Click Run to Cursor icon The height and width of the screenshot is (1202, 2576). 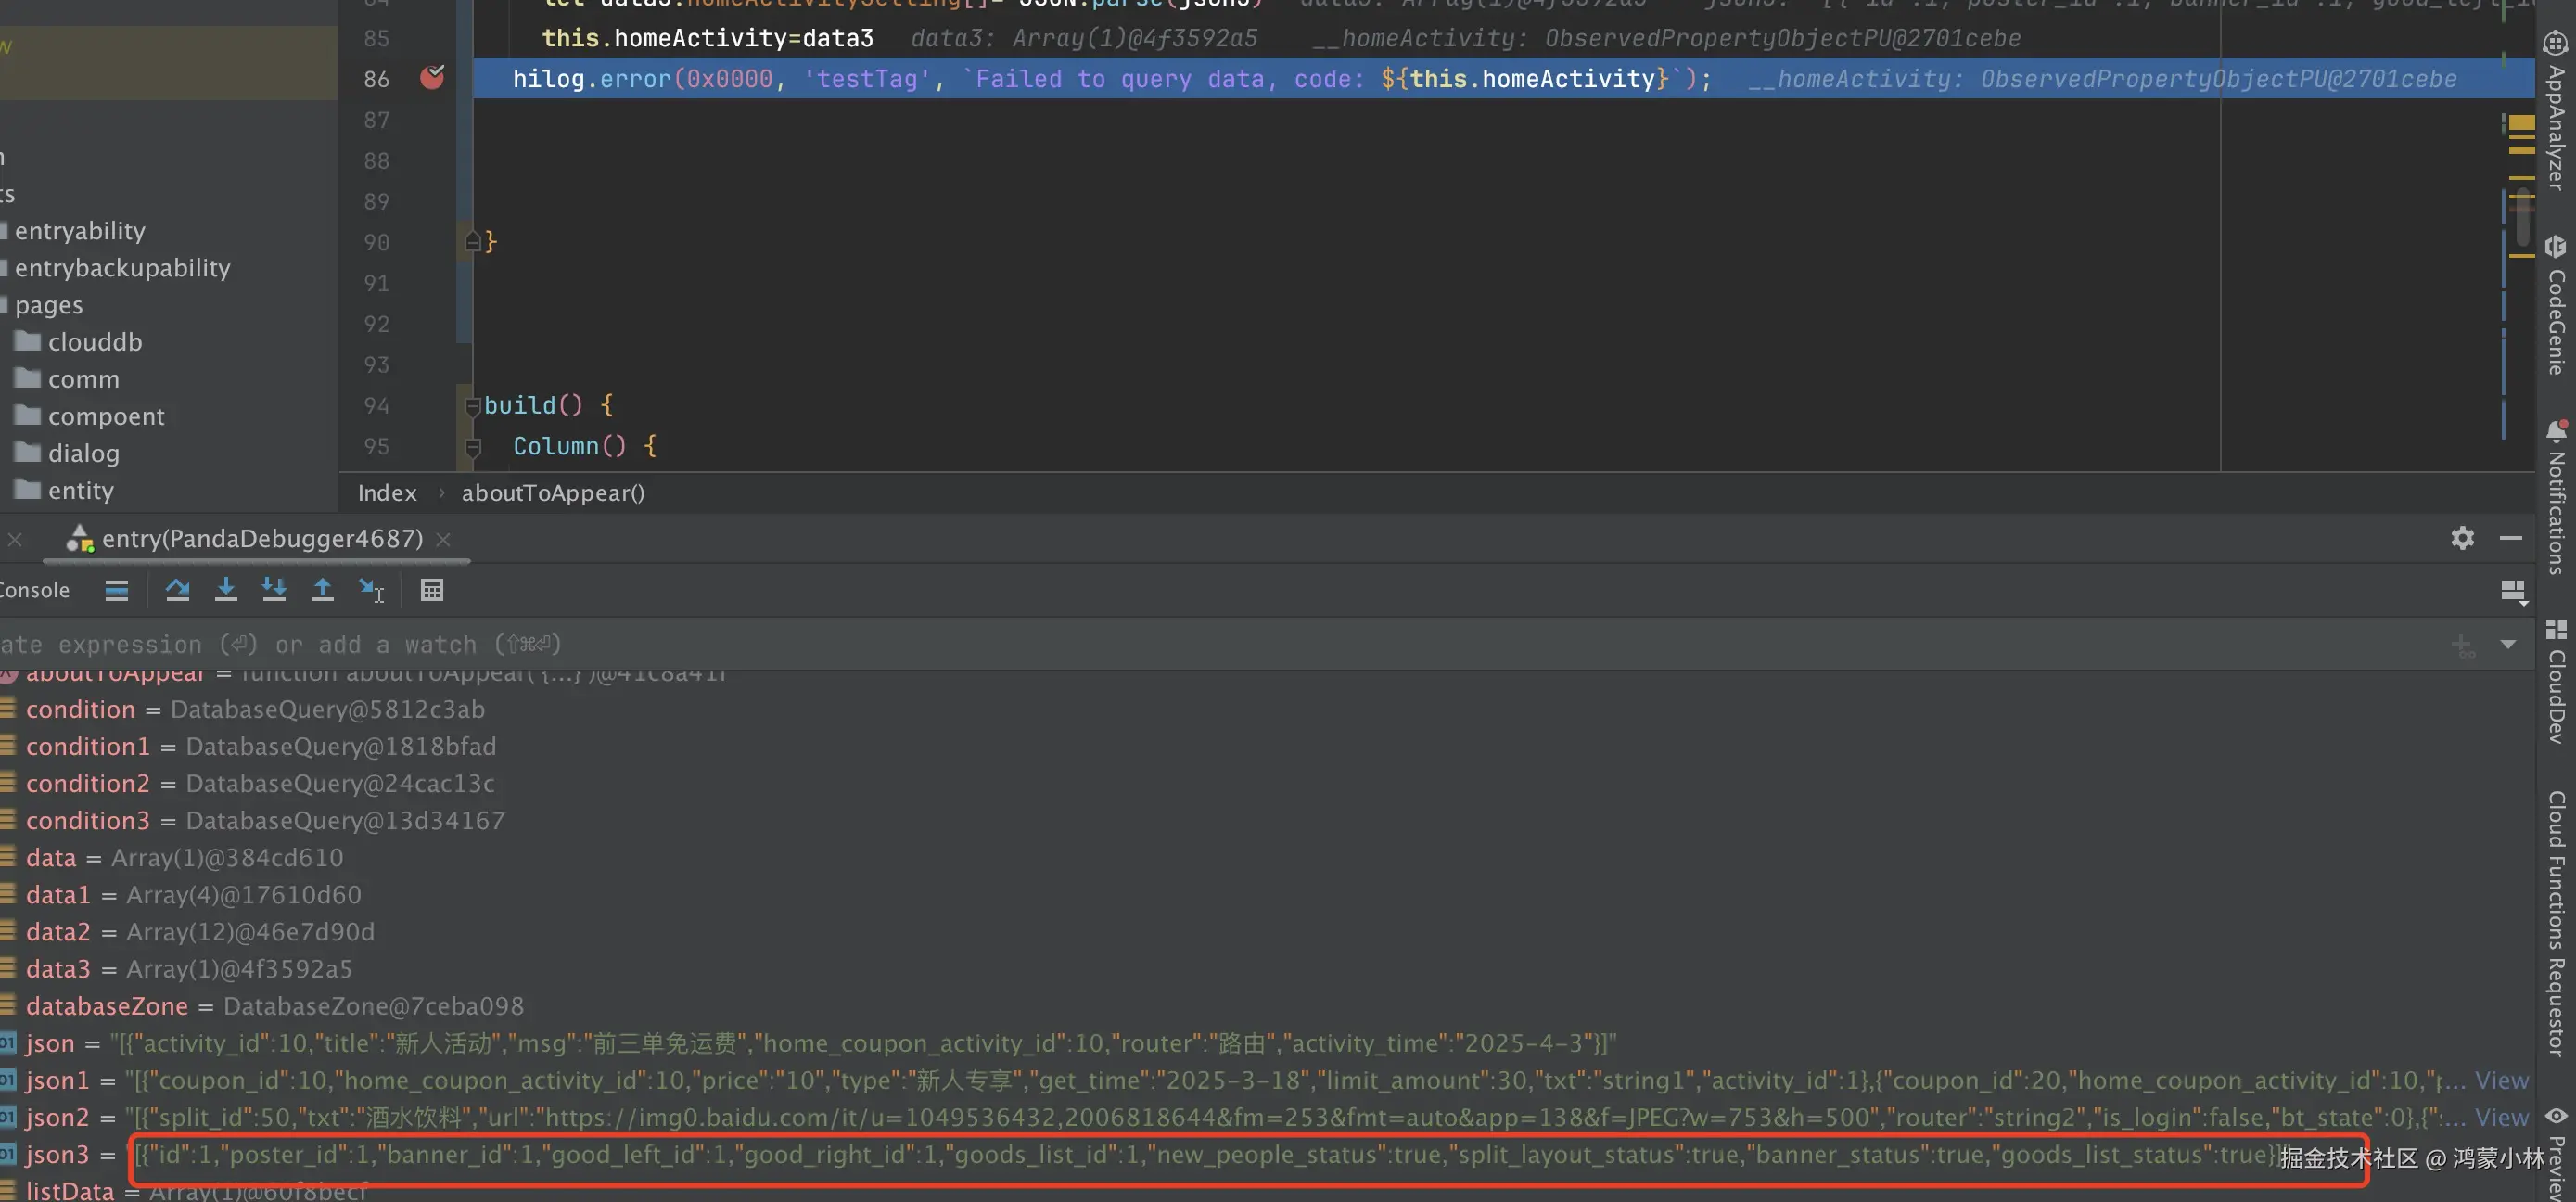(x=371, y=590)
